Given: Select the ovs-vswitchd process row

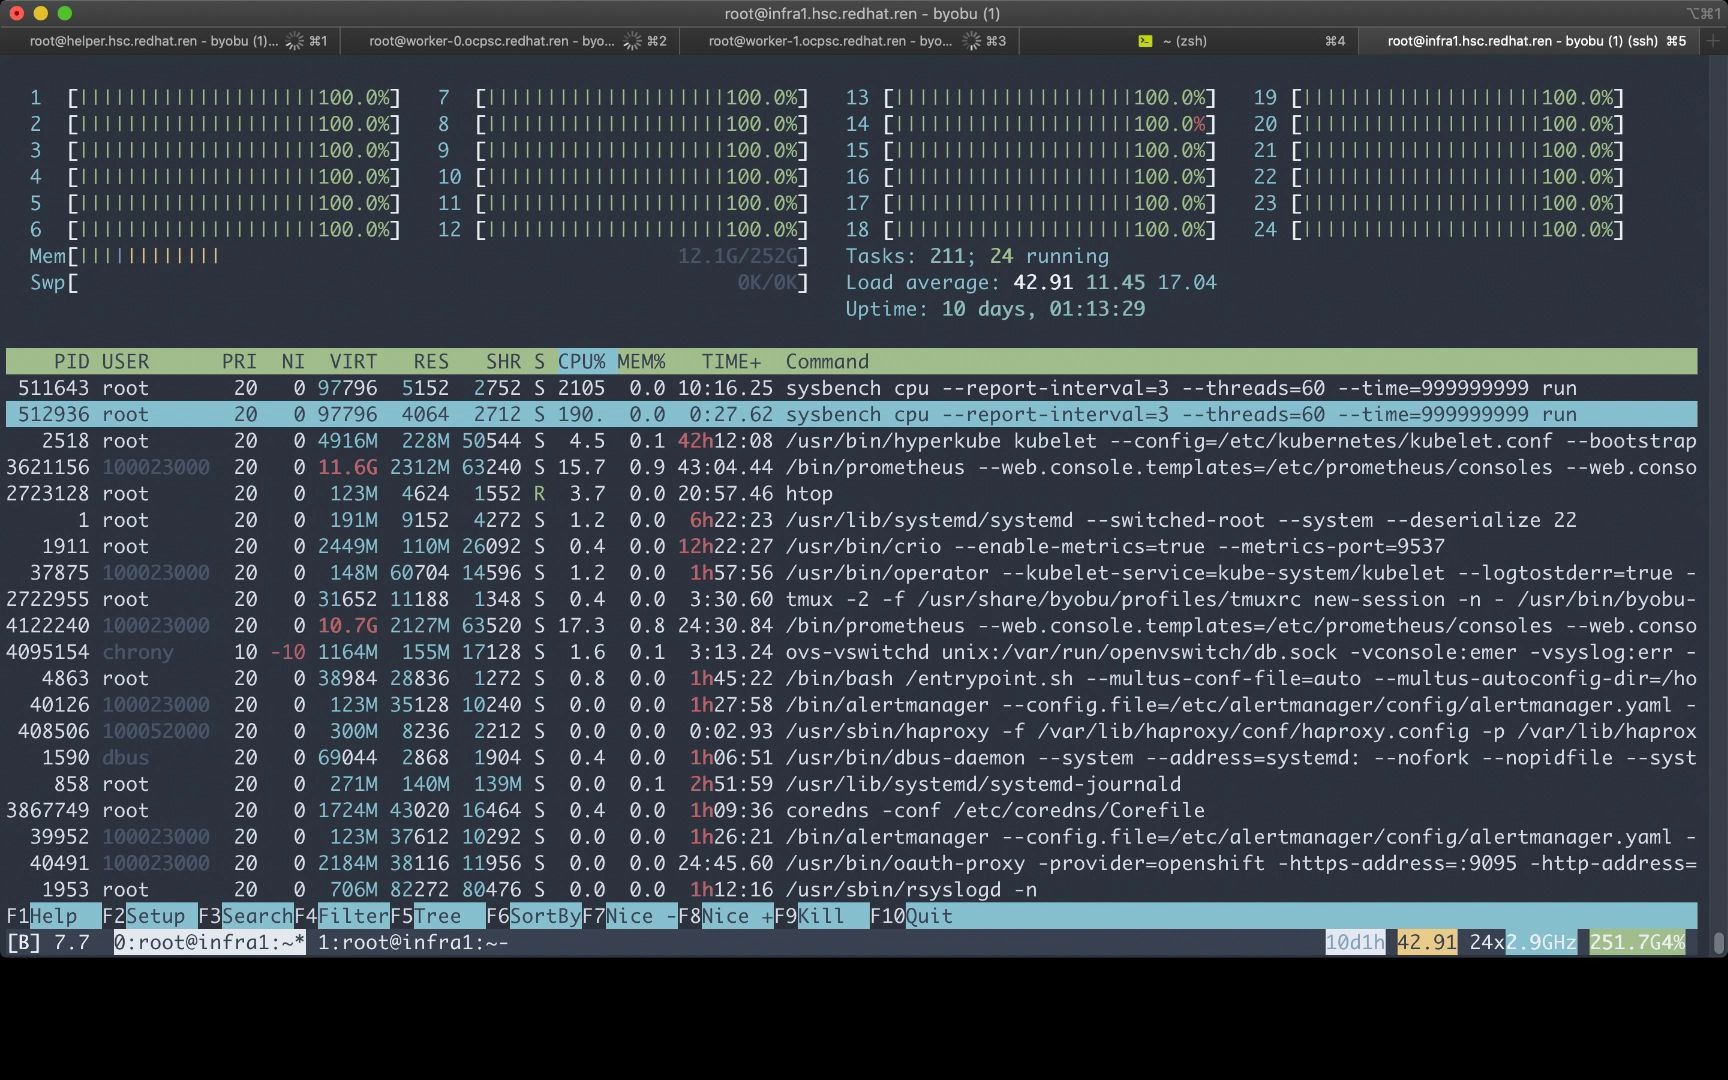Looking at the screenshot, I should [851, 652].
